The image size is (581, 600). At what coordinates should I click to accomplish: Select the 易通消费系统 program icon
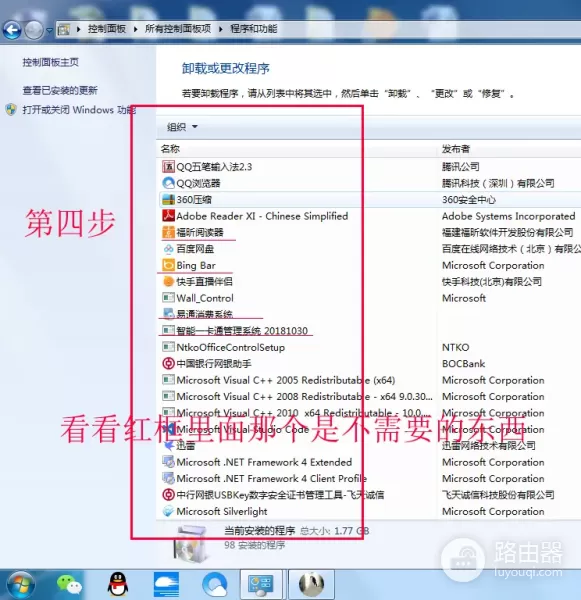168,314
